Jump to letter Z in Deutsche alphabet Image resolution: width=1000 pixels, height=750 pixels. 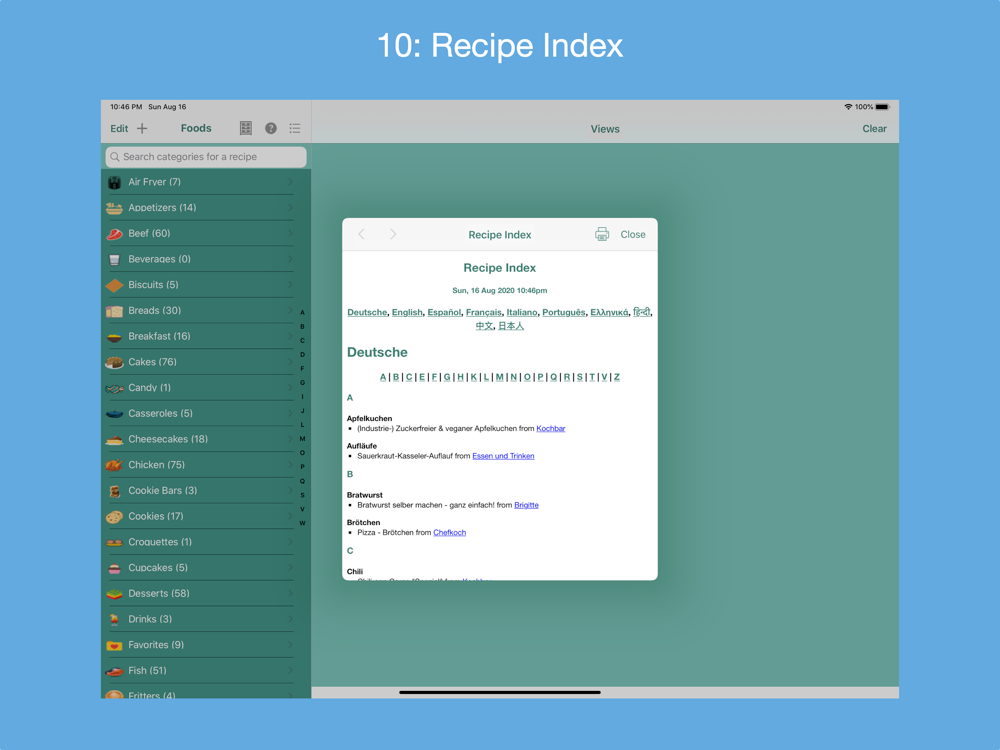[x=617, y=377]
